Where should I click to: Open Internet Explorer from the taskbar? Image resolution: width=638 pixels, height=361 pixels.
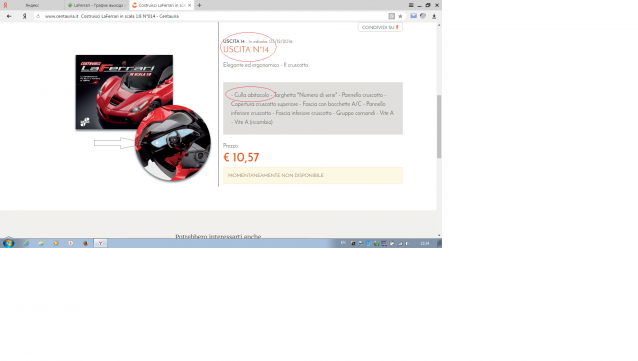coord(26,243)
